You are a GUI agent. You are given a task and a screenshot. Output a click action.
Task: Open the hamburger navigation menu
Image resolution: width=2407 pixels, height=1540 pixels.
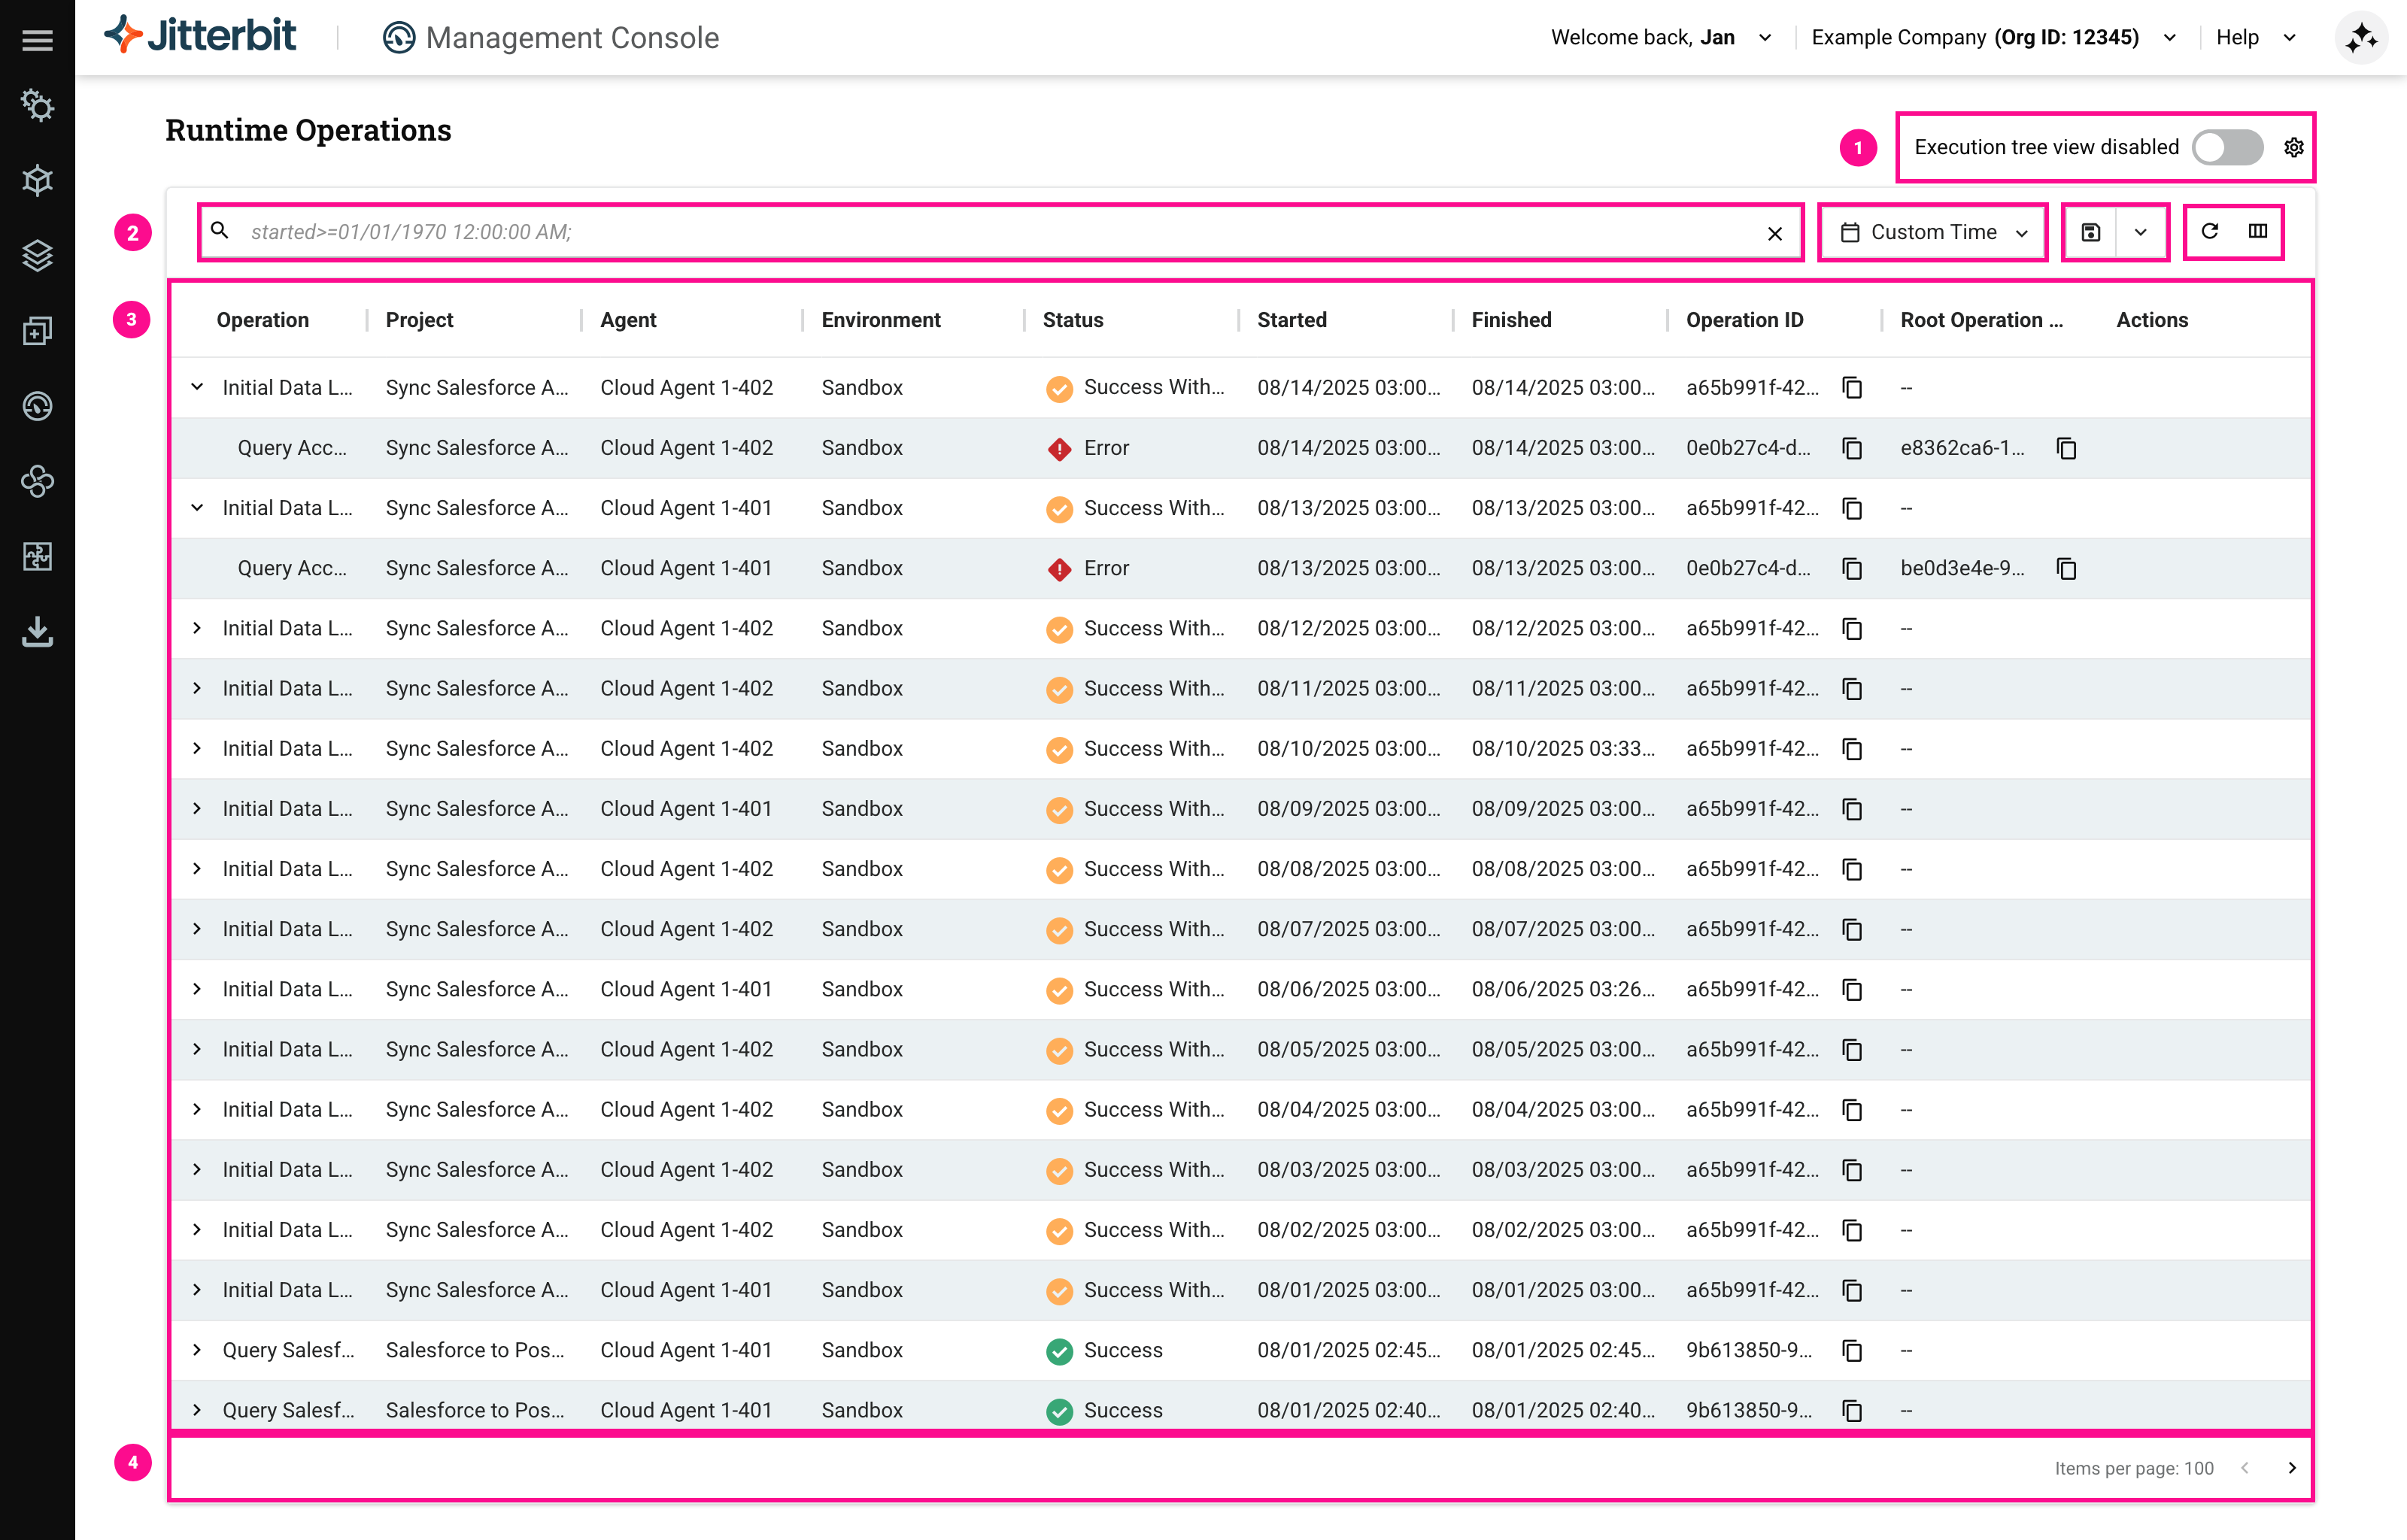pos(37,40)
